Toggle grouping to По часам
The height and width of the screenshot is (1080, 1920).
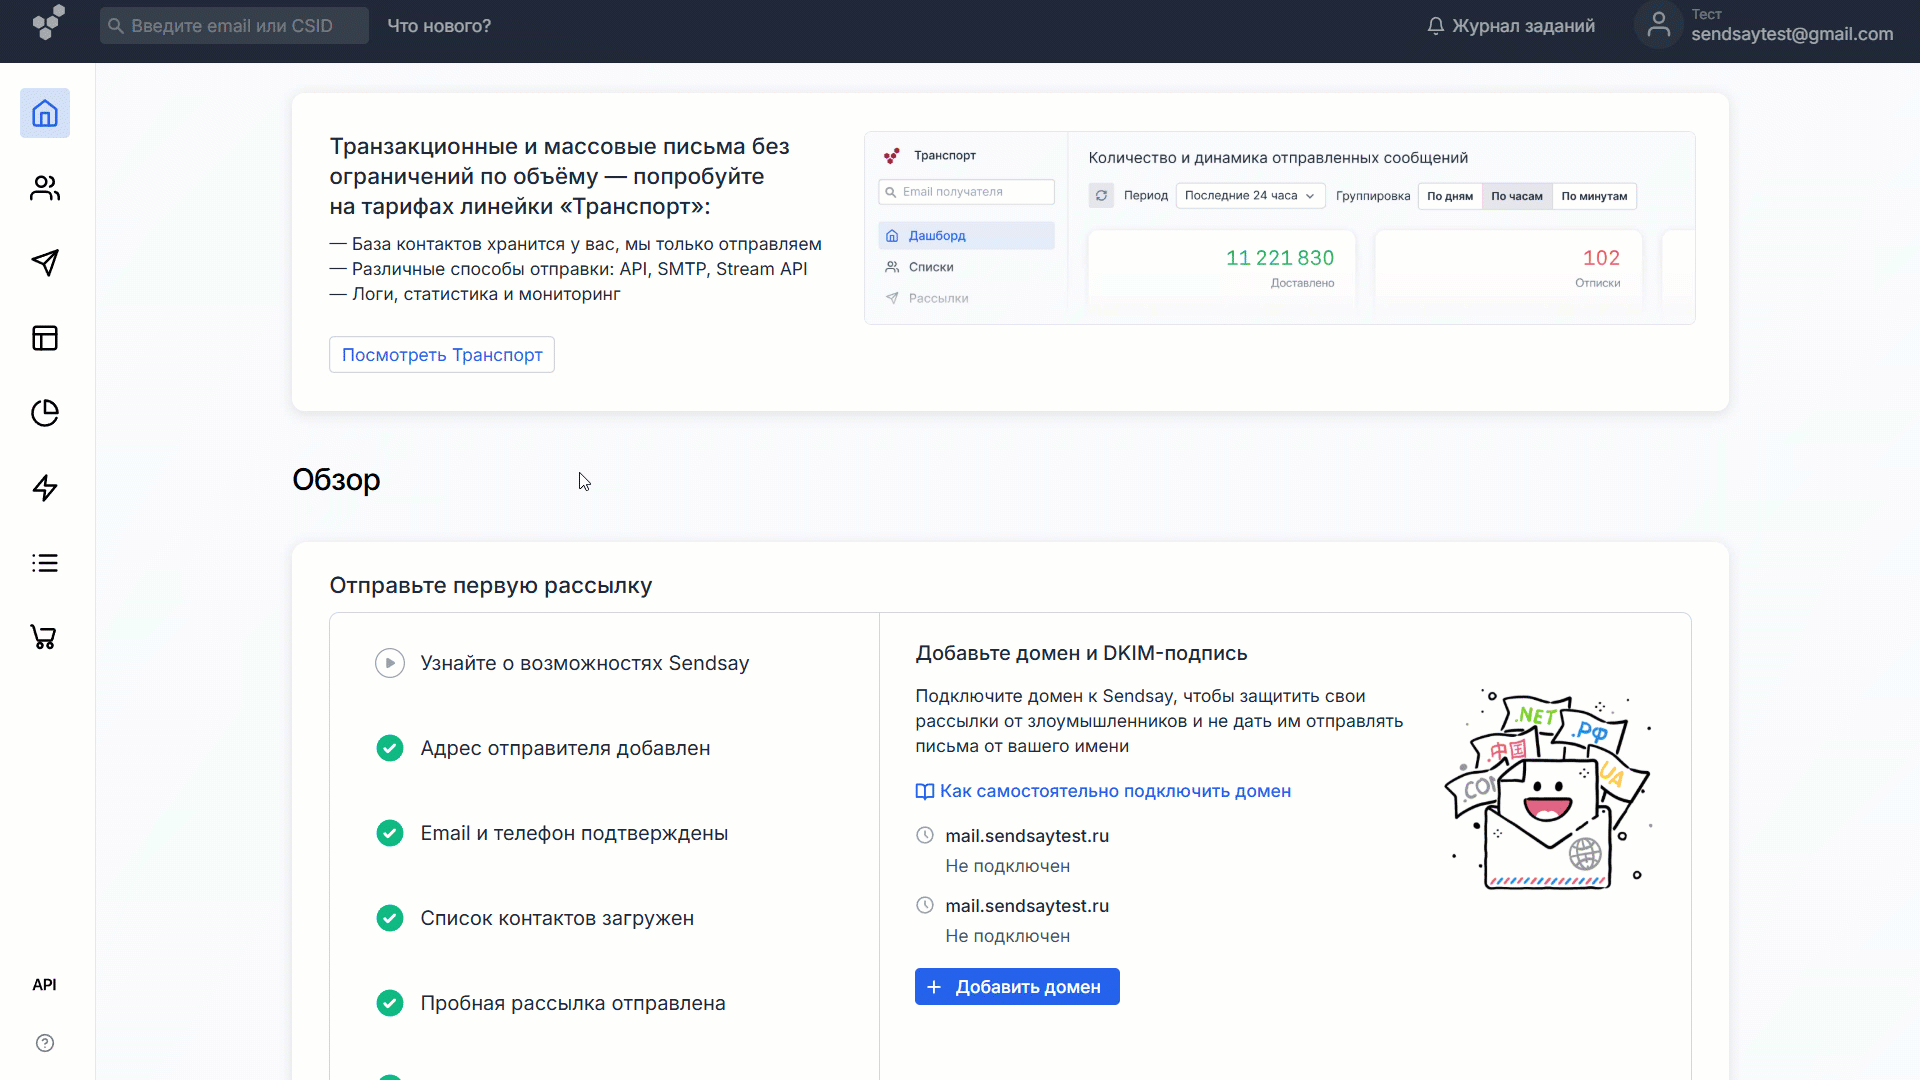point(1517,196)
